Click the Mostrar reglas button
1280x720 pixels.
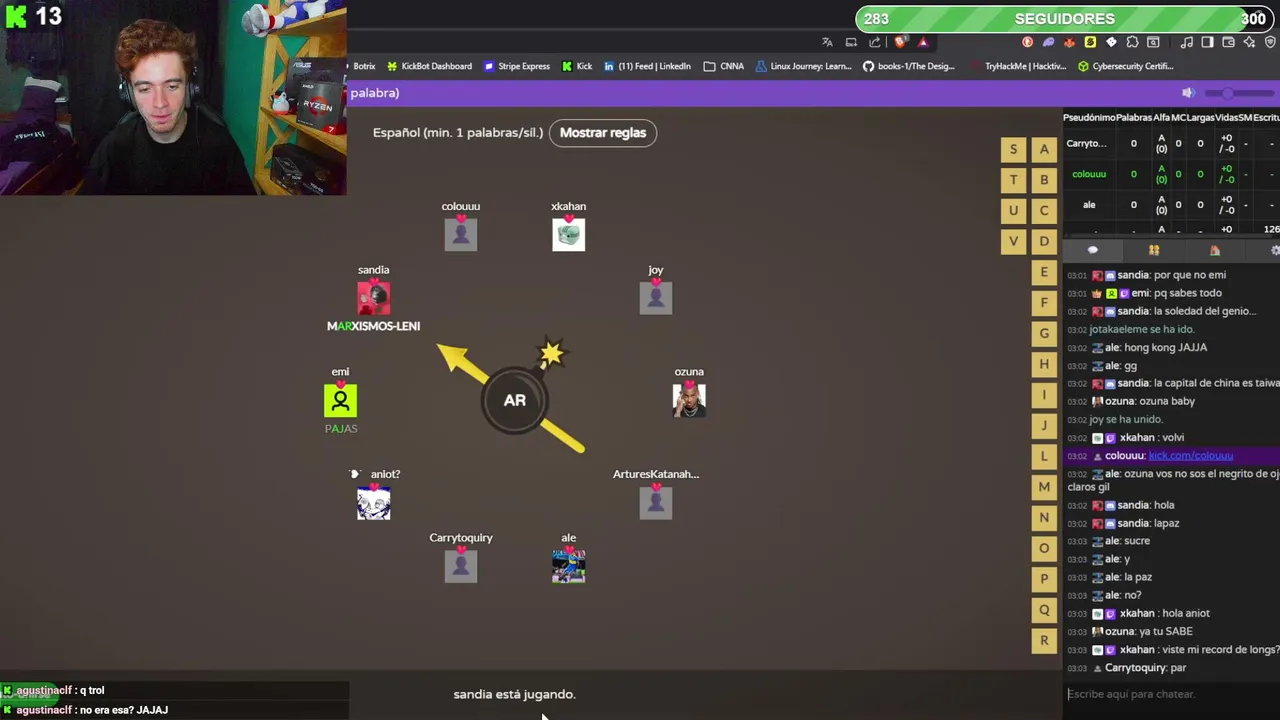coord(603,132)
